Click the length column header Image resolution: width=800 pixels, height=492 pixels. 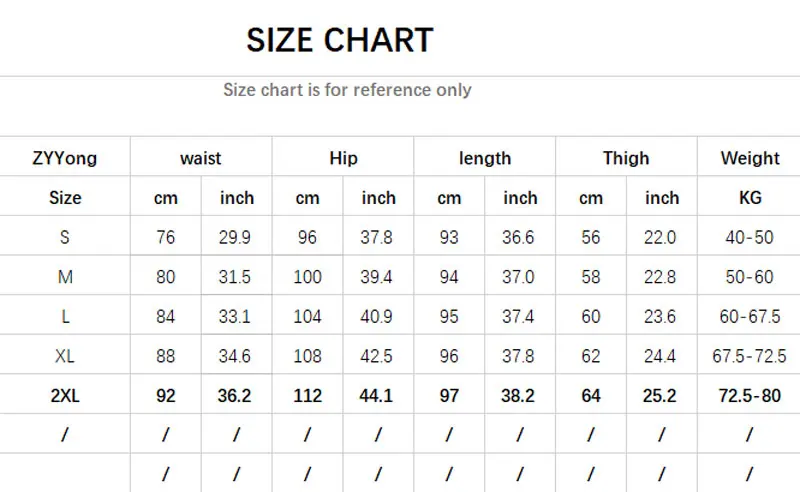tap(485, 158)
